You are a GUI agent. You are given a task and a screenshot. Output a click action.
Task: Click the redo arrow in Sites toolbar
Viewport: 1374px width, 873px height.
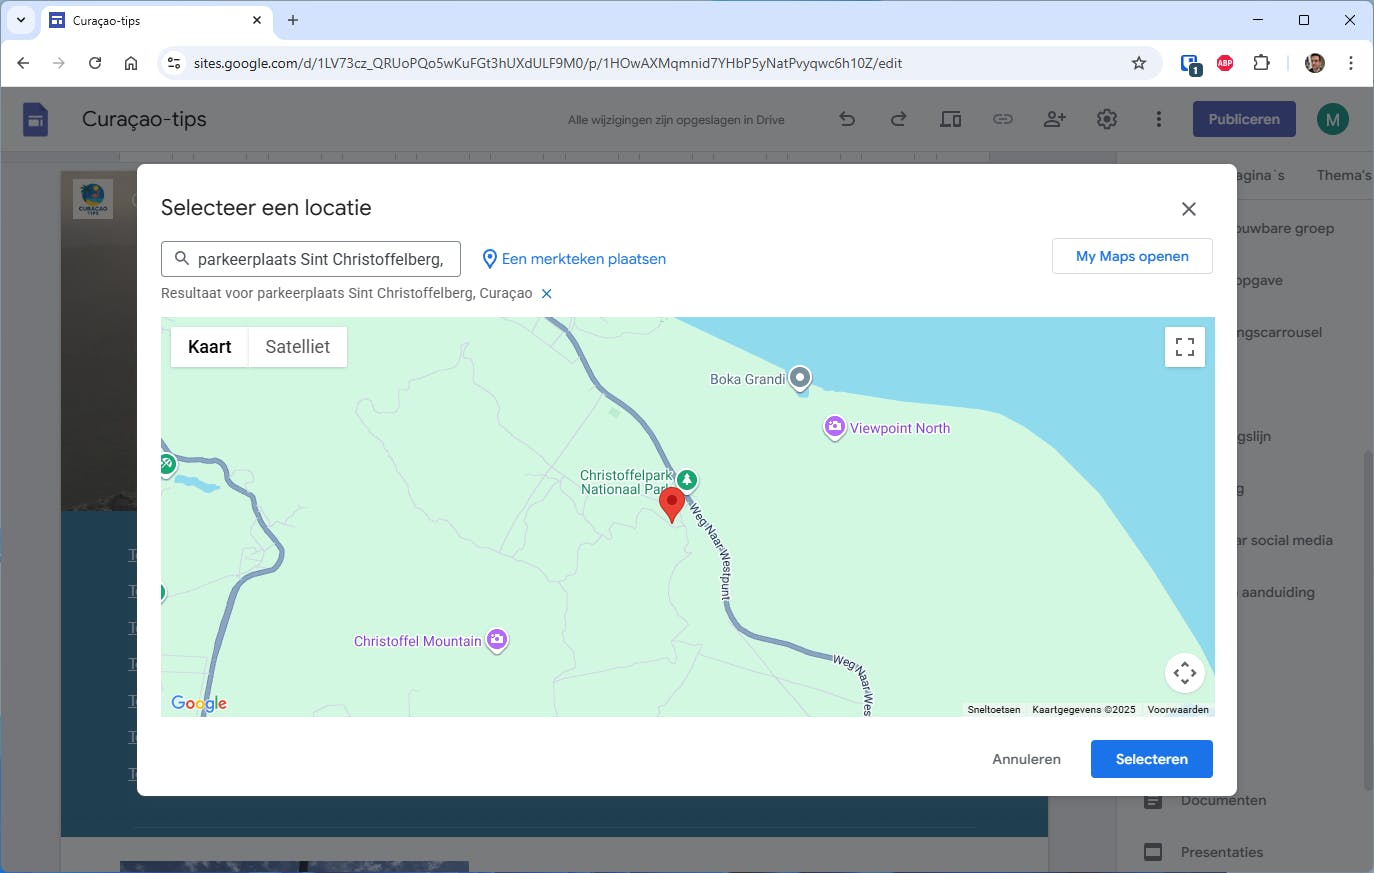pos(899,119)
